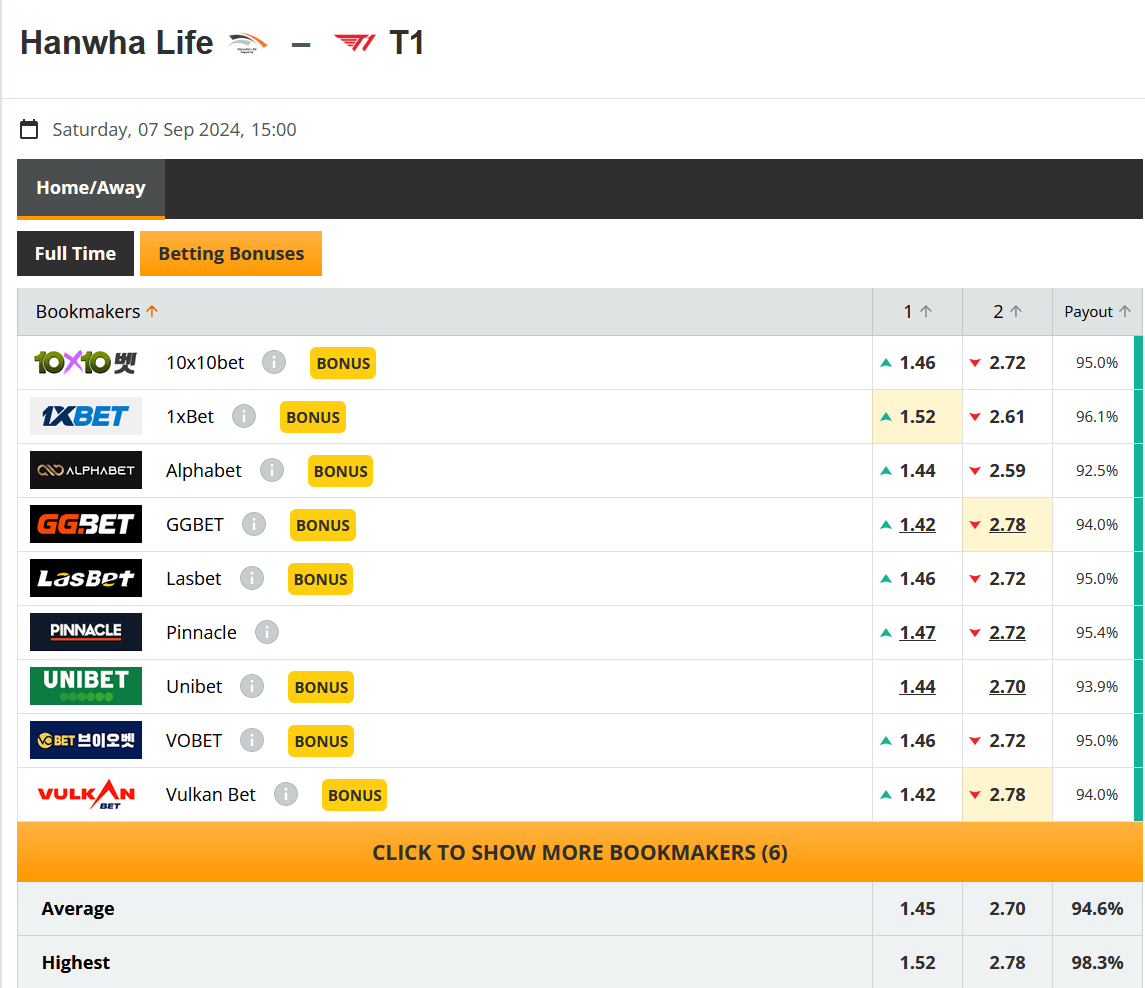Click 10x10bet BONUS badge
Viewport: 1145px width, 988px height.
pyautogui.click(x=343, y=363)
